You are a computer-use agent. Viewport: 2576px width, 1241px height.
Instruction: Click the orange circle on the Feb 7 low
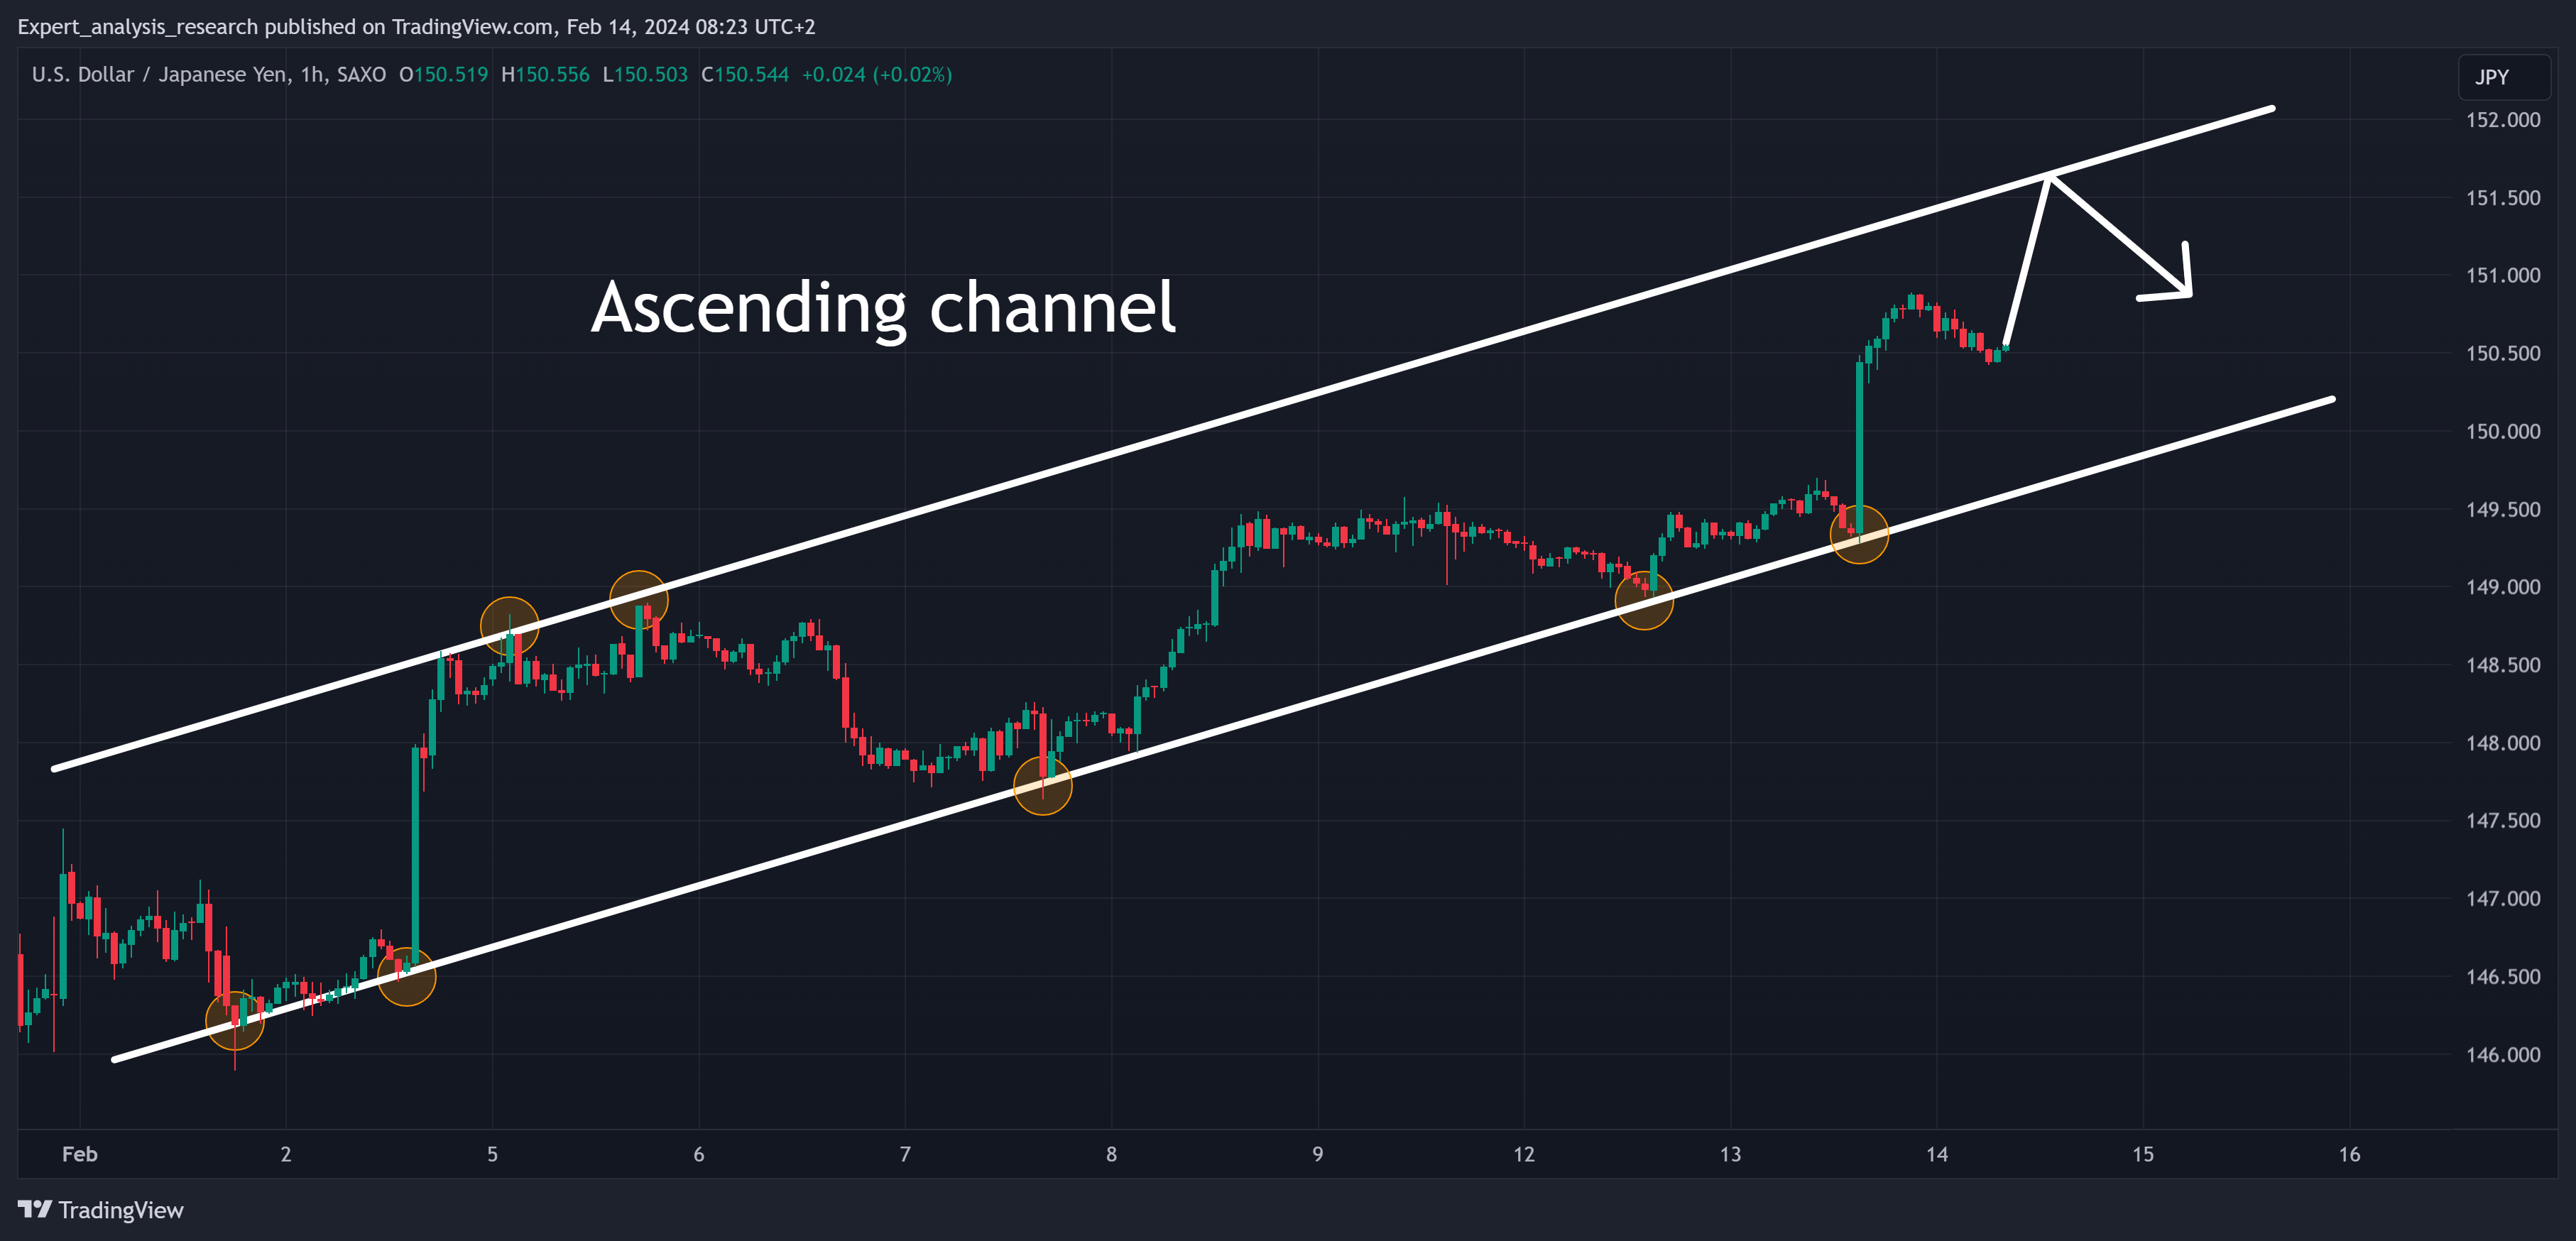1042,786
